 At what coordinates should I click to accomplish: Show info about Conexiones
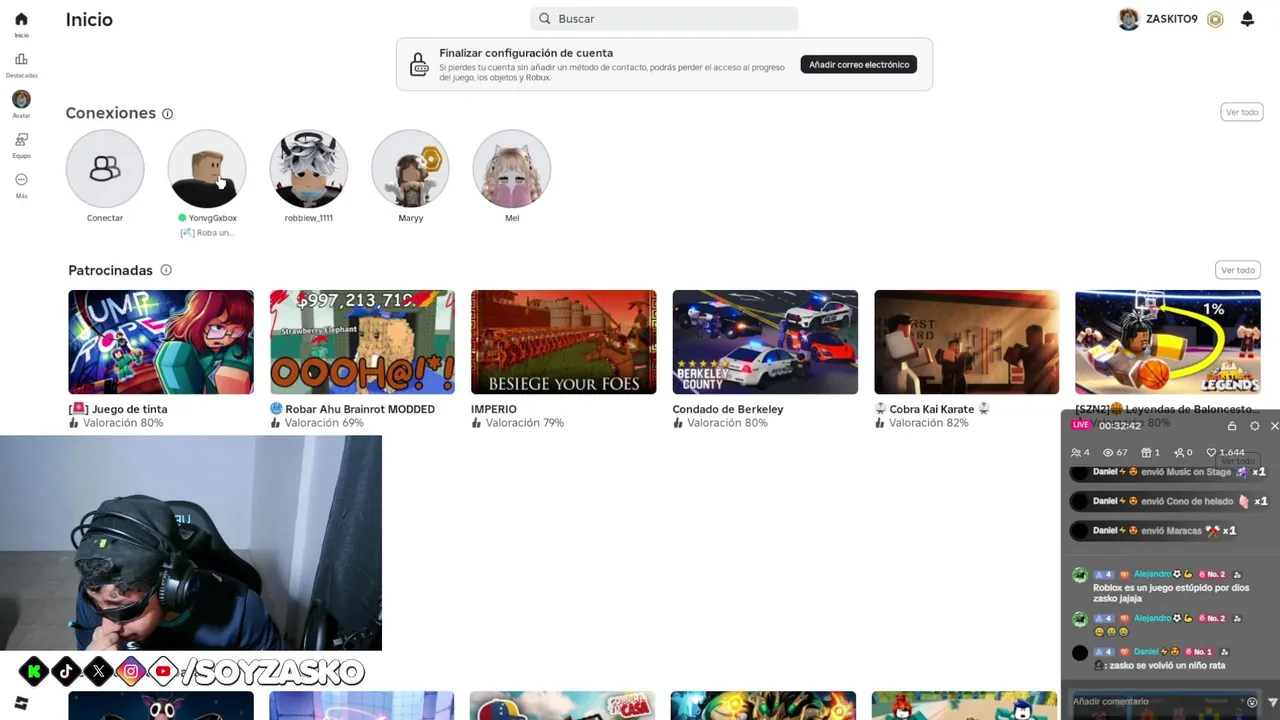point(167,114)
